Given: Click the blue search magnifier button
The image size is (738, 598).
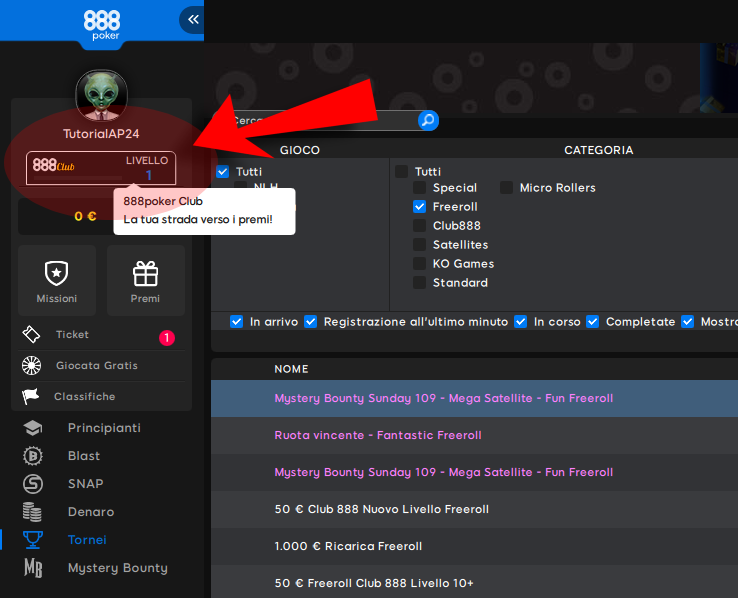Looking at the screenshot, I should 428,120.
